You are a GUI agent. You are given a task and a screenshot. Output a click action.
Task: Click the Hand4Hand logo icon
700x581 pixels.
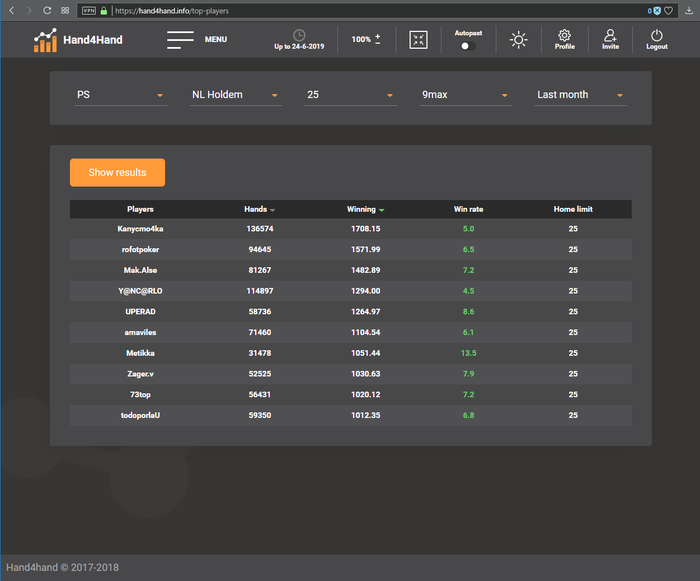pyautogui.click(x=45, y=40)
